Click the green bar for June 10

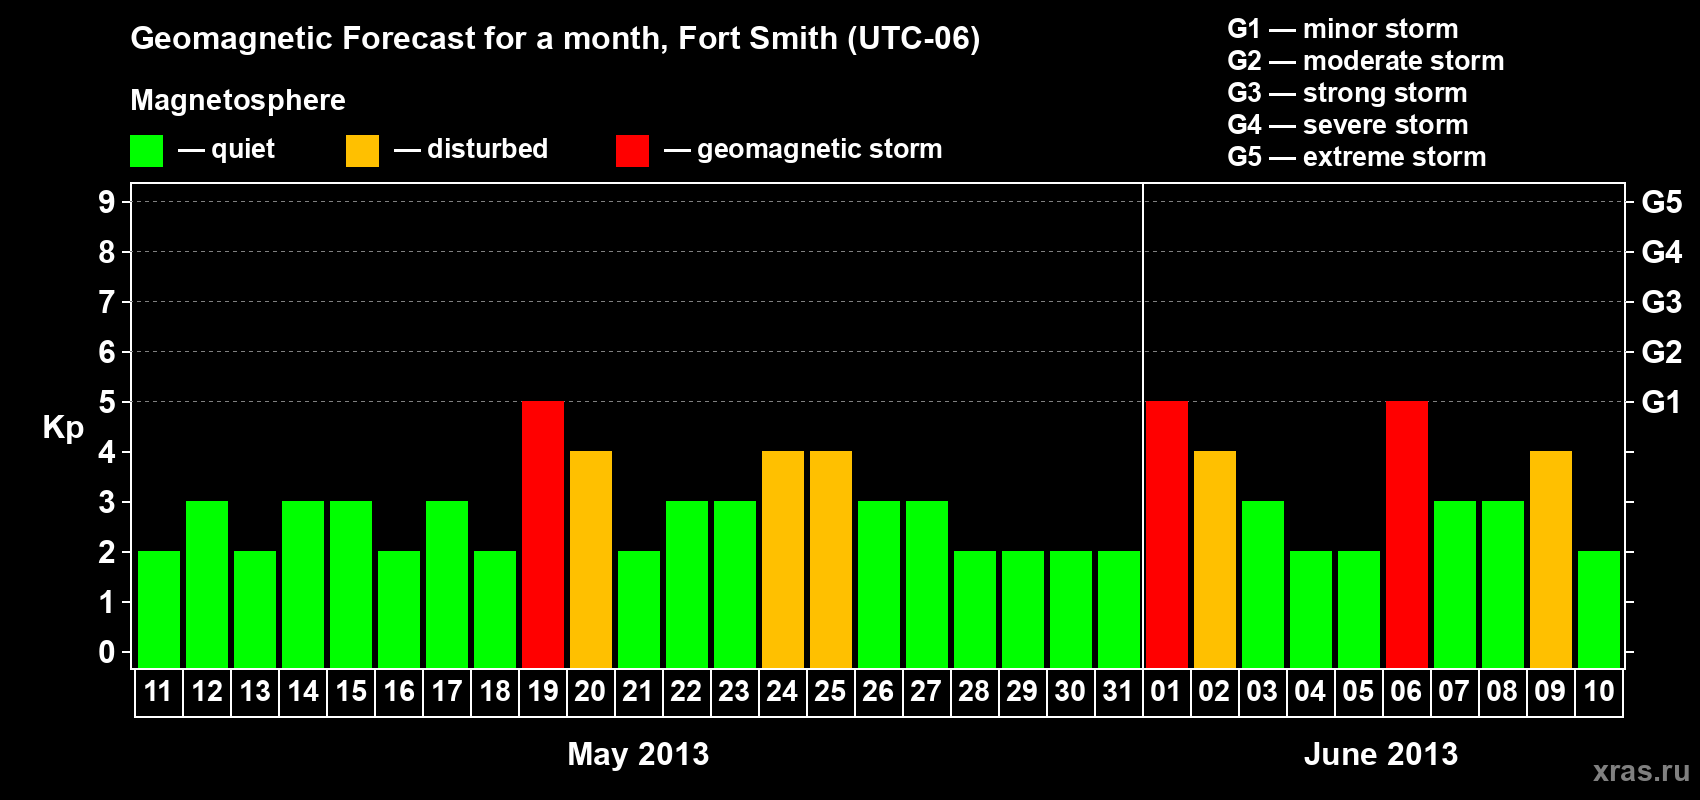click(1599, 609)
